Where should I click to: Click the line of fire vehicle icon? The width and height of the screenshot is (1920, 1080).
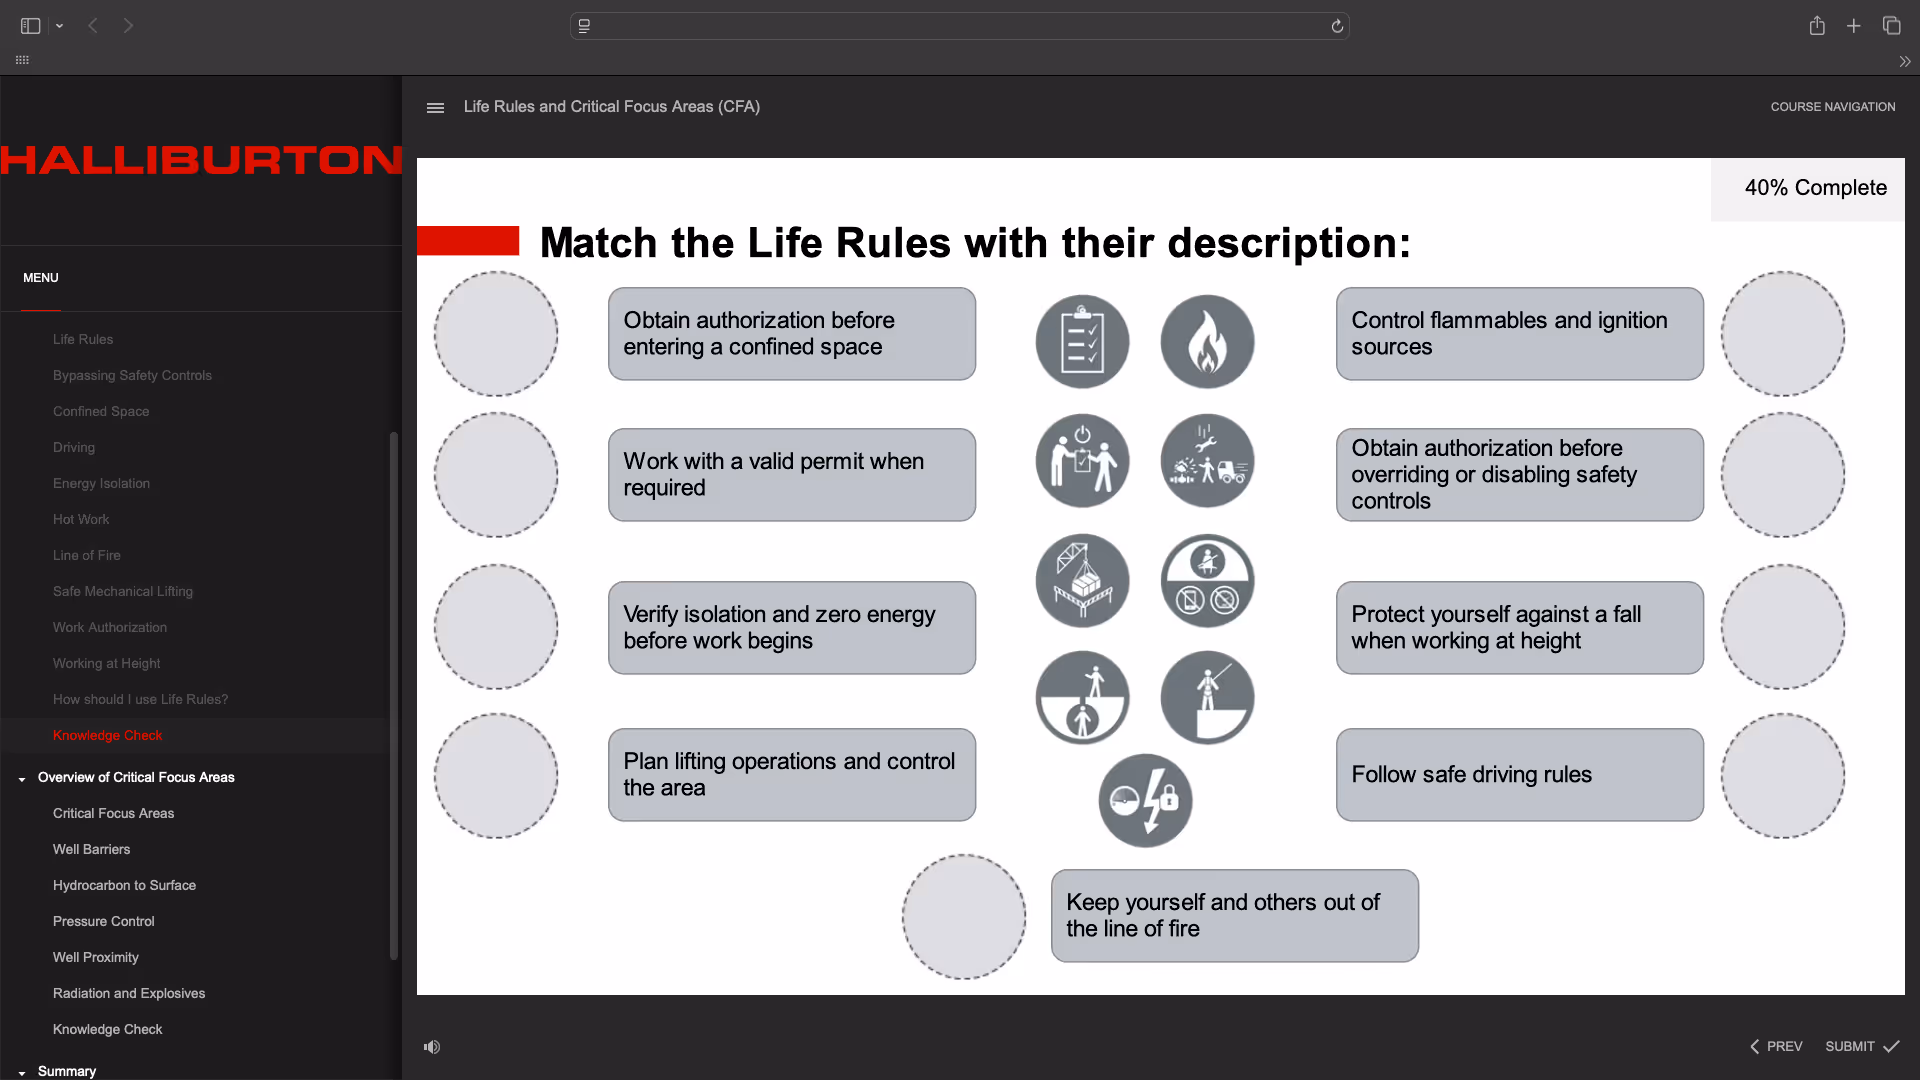pyautogui.click(x=1207, y=461)
